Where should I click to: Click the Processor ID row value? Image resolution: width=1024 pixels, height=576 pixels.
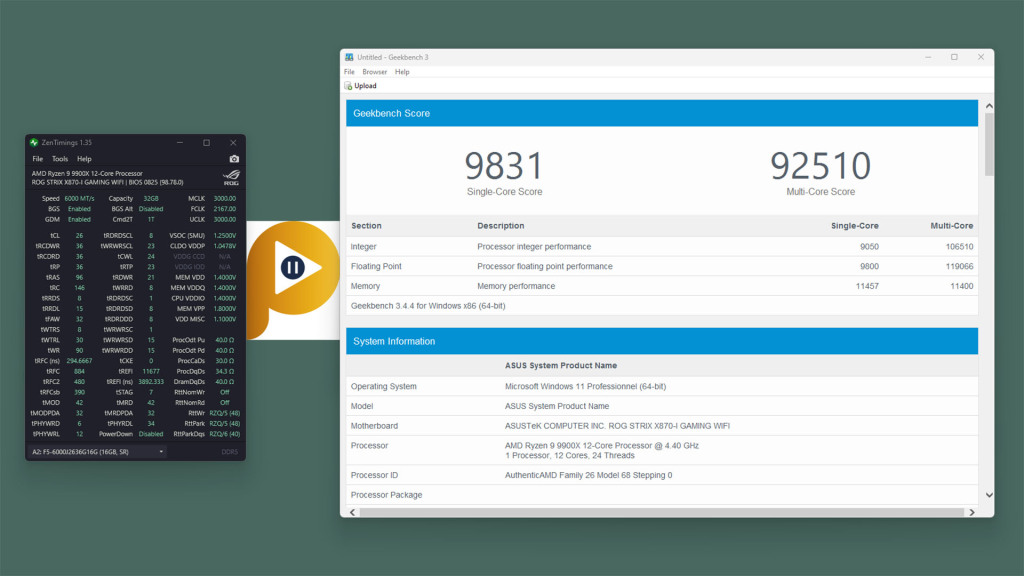[x=588, y=475]
